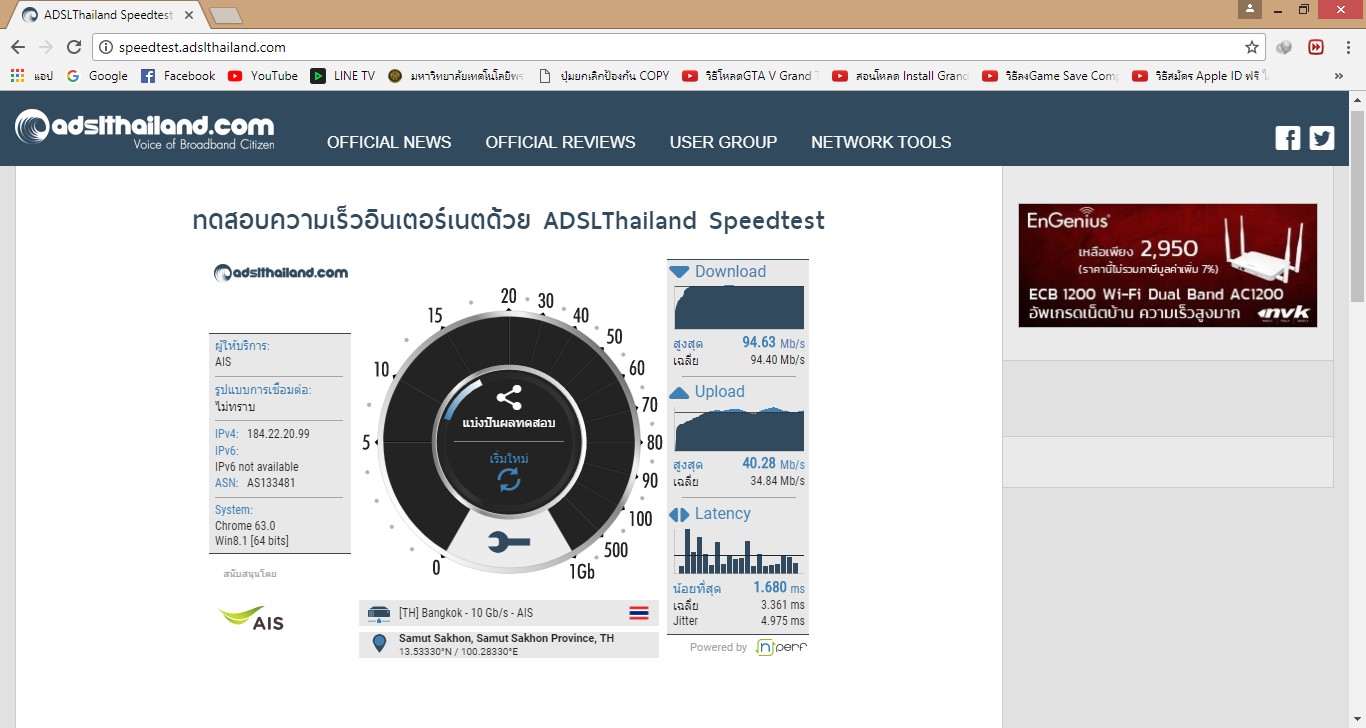This screenshot has height=728, width=1366.
Task: Open the Apple ID bookmark
Action: click(1200, 76)
